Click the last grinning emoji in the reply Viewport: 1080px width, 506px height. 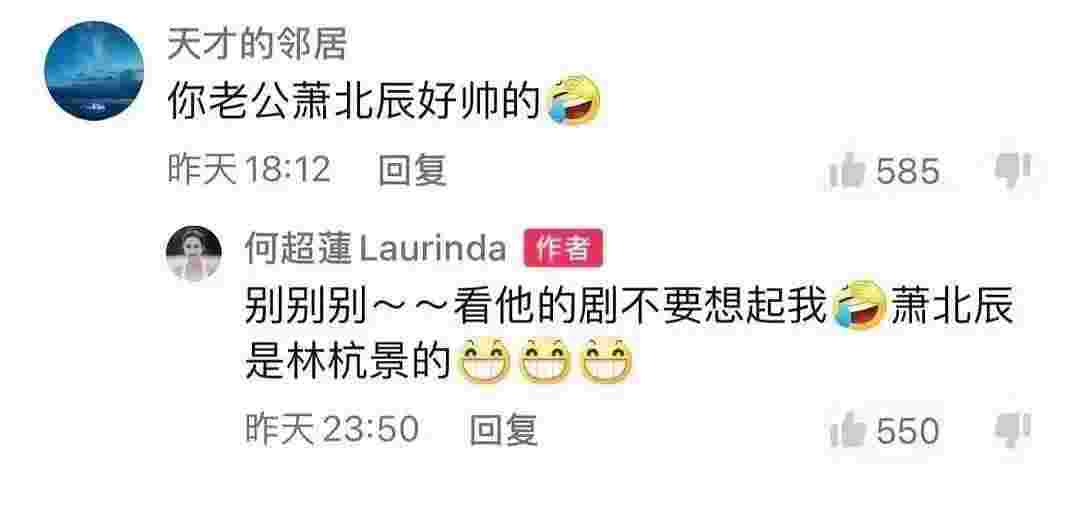607,362
